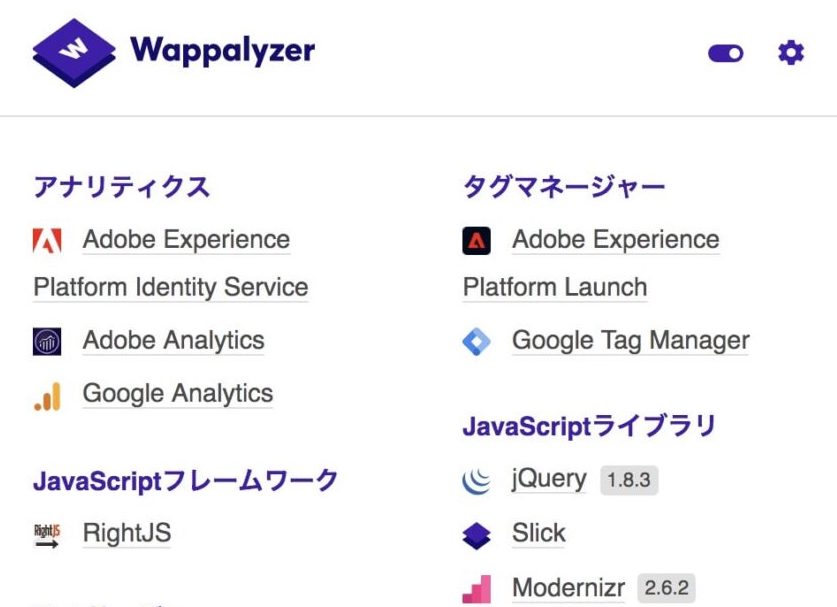The height and width of the screenshot is (607, 837).
Task: Click the Wappalyzer diamond logo icon
Action: pos(74,53)
